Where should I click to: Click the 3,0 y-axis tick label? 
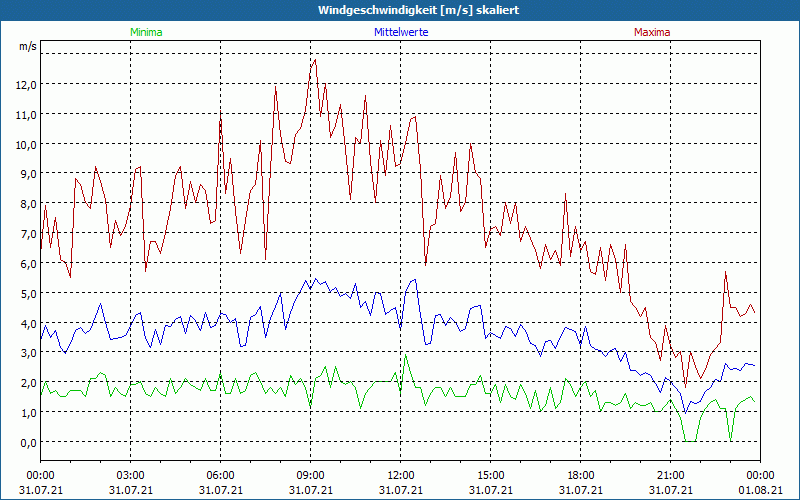(28, 353)
